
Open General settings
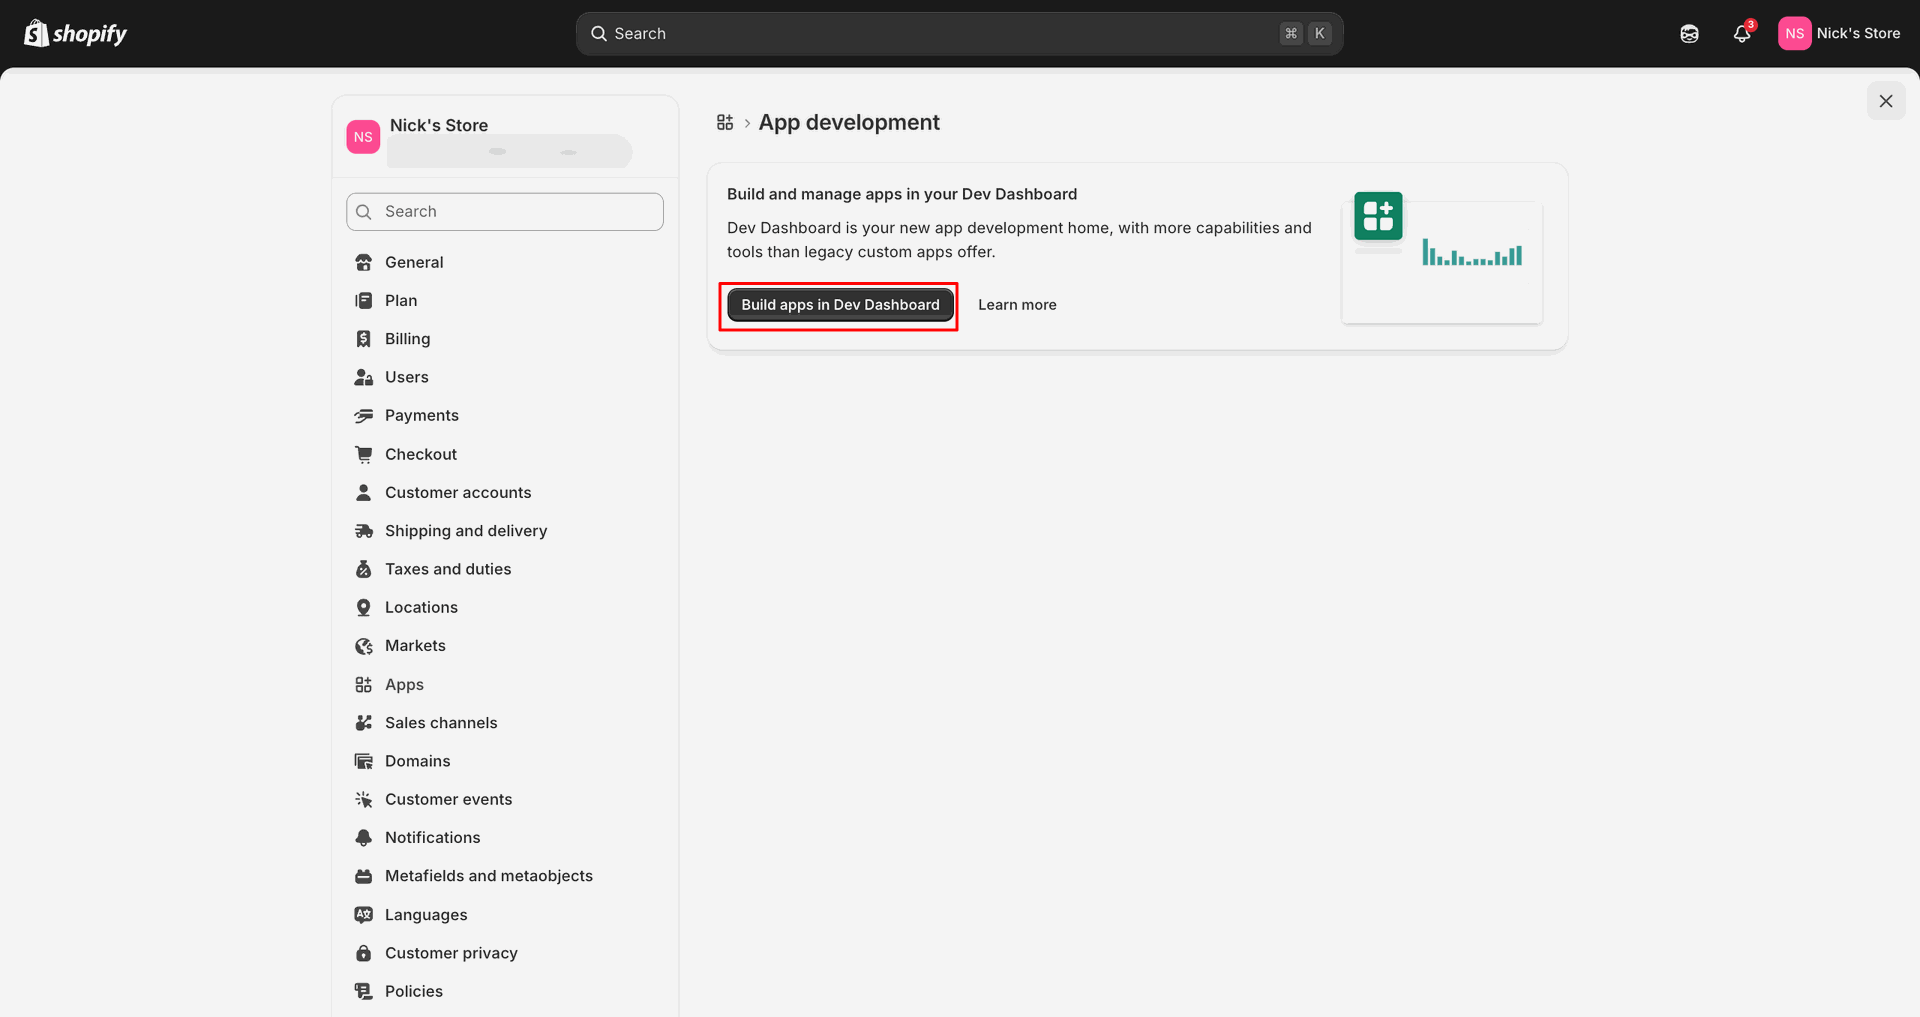tap(414, 262)
